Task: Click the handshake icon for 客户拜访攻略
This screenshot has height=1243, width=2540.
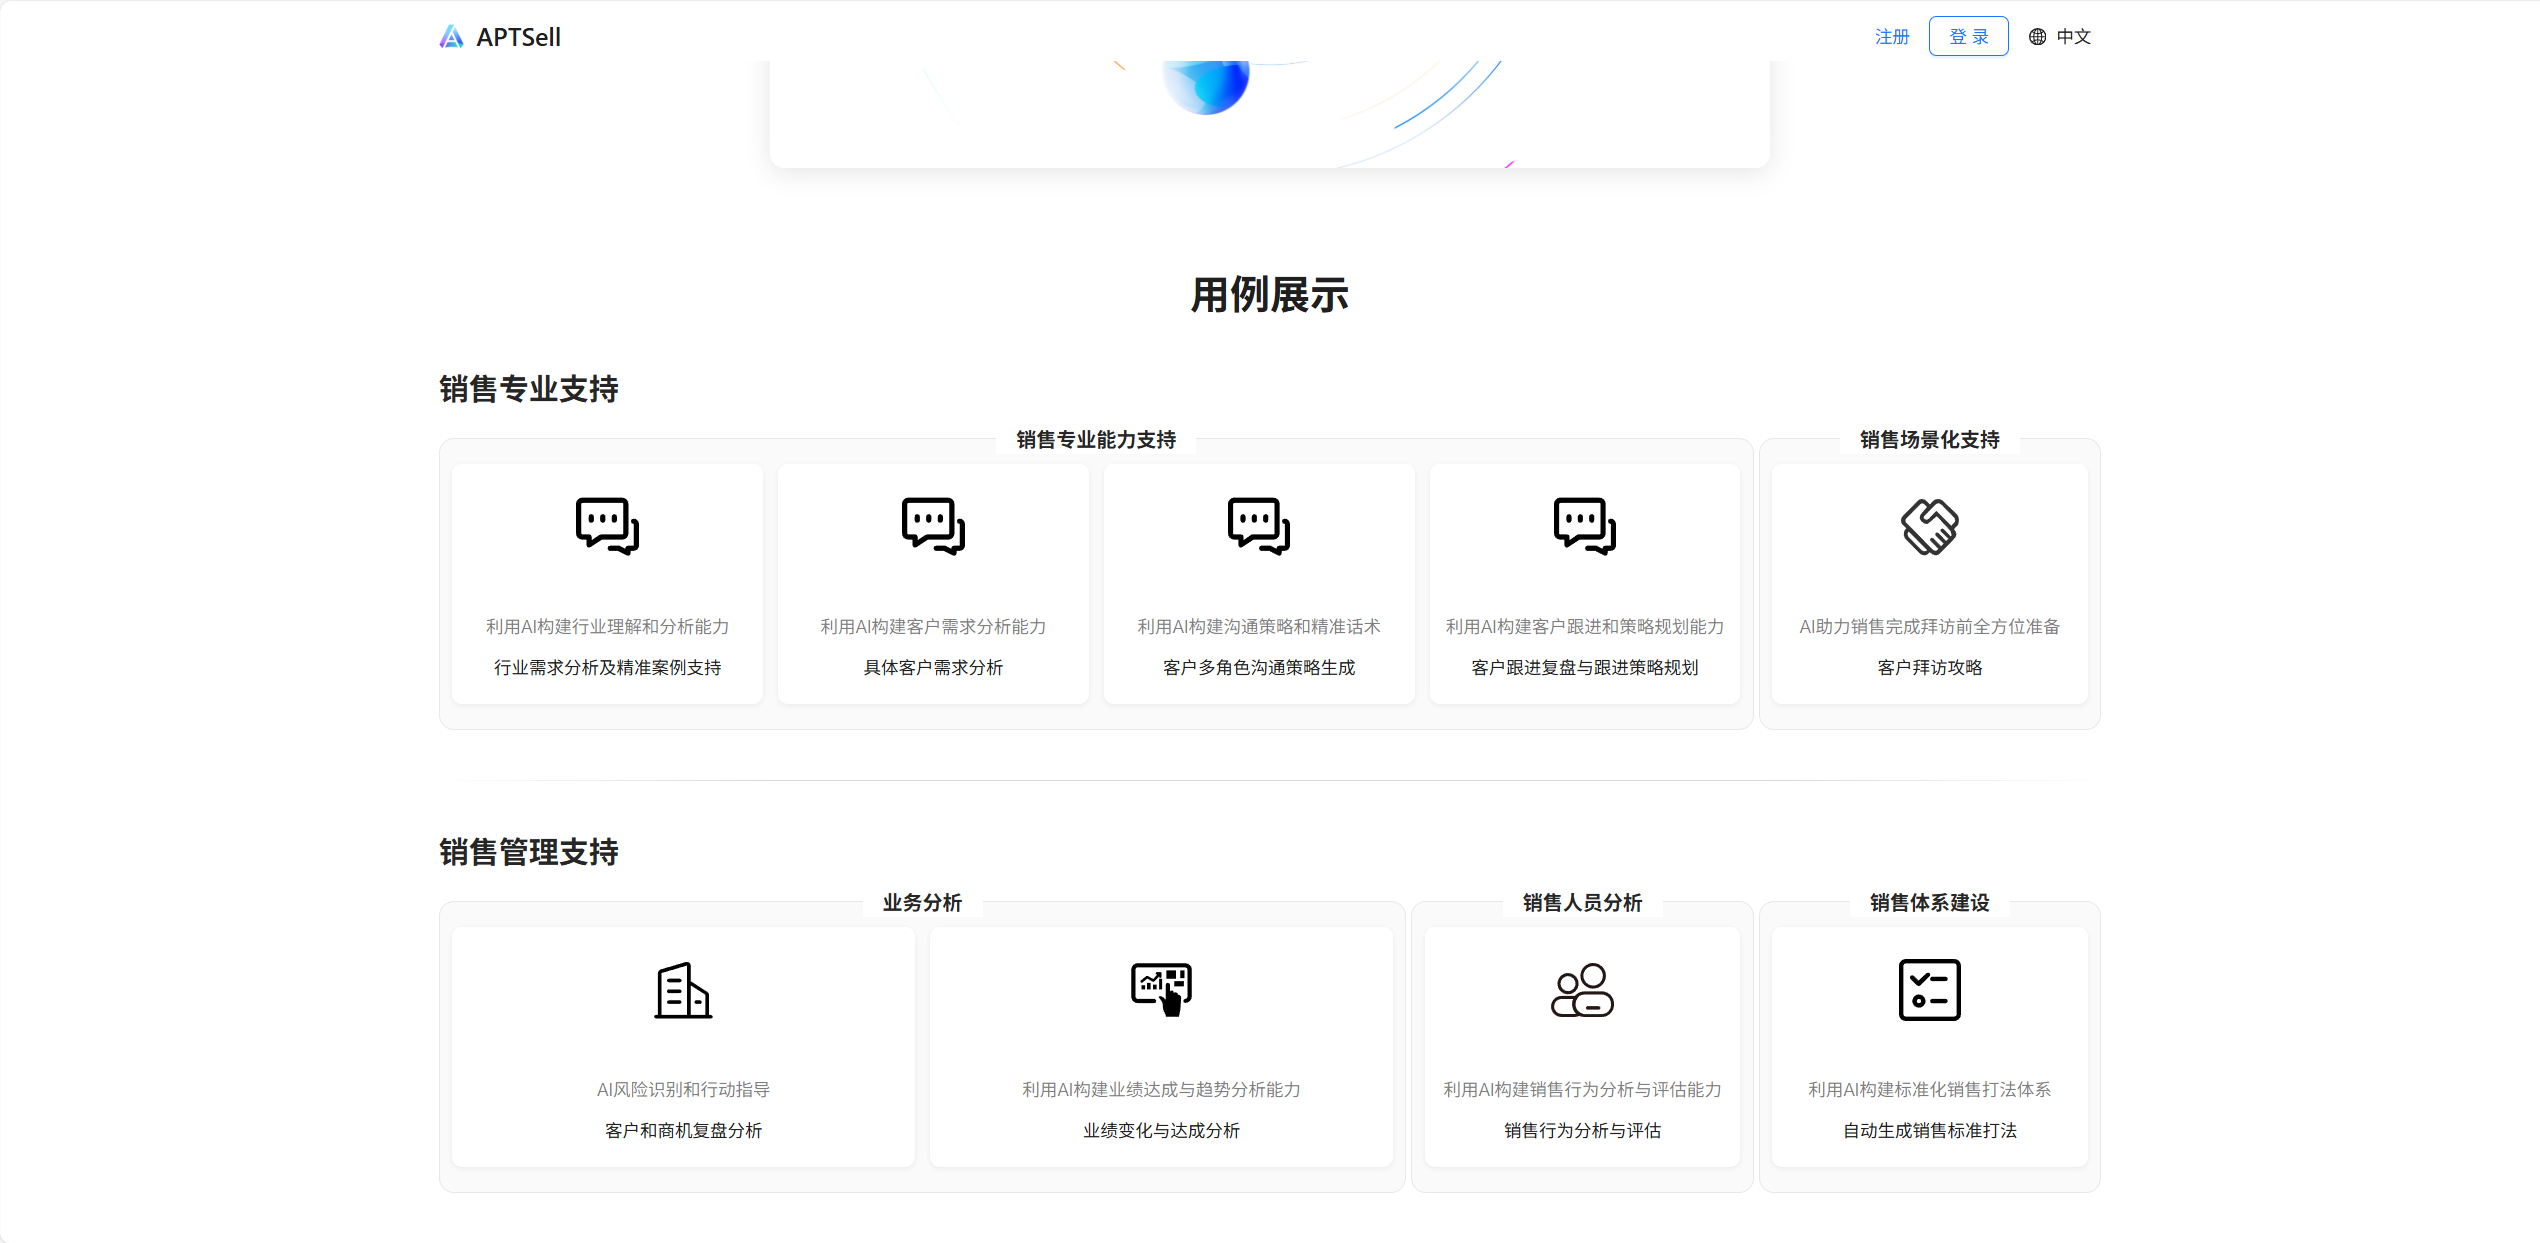Action: tap(1930, 526)
